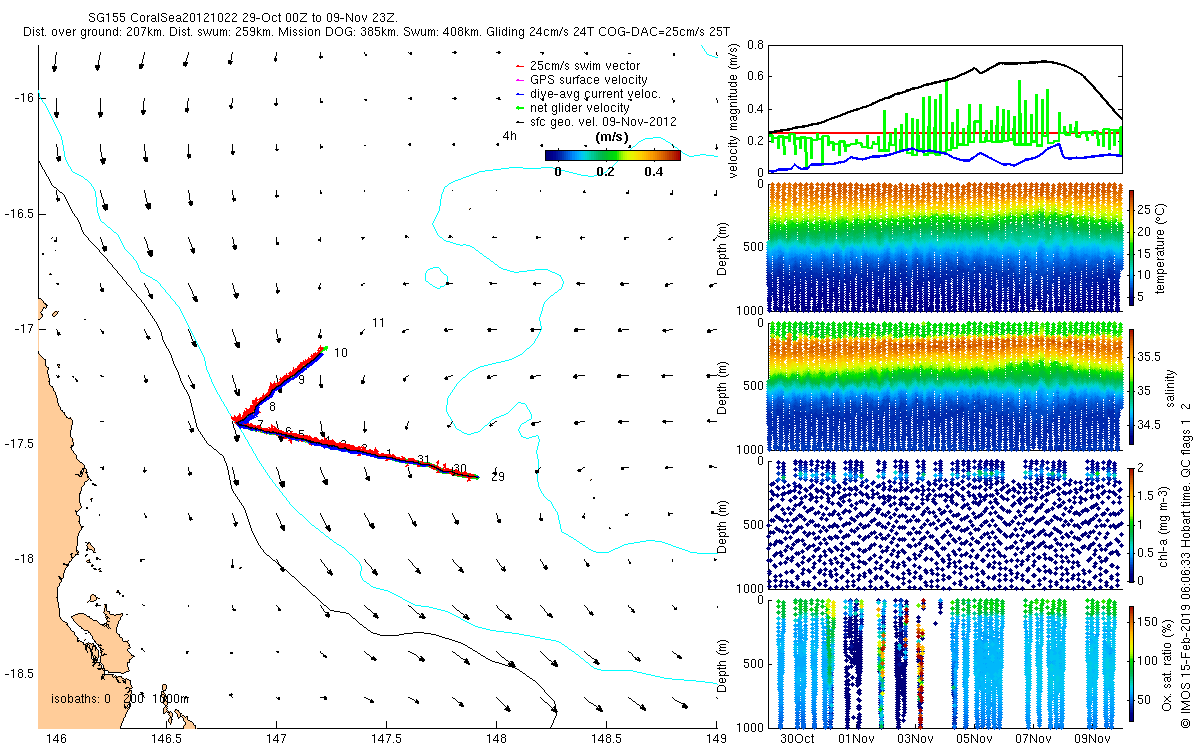1200x750 pixels.
Task: Click the temperature colorbar
Action: pos(1131,247)
